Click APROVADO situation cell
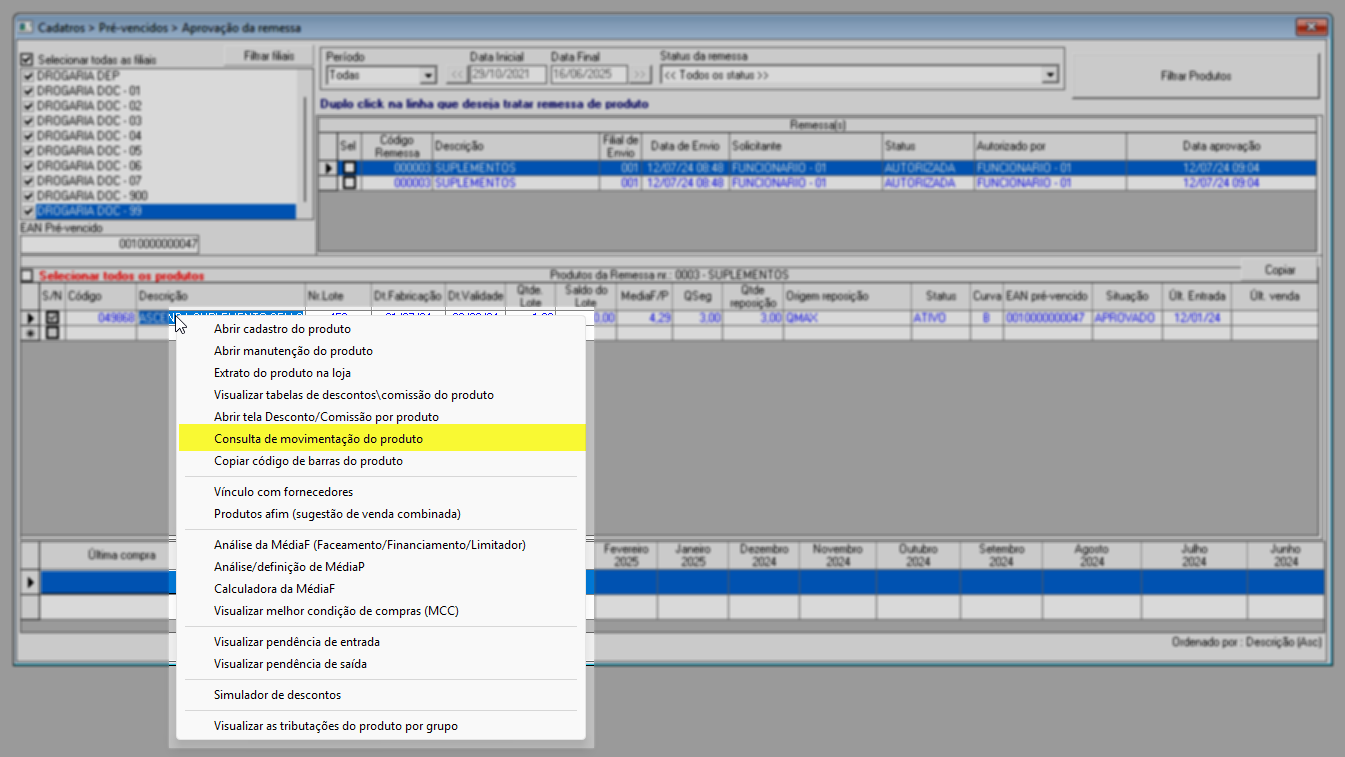 click(x=1125, y=317)
